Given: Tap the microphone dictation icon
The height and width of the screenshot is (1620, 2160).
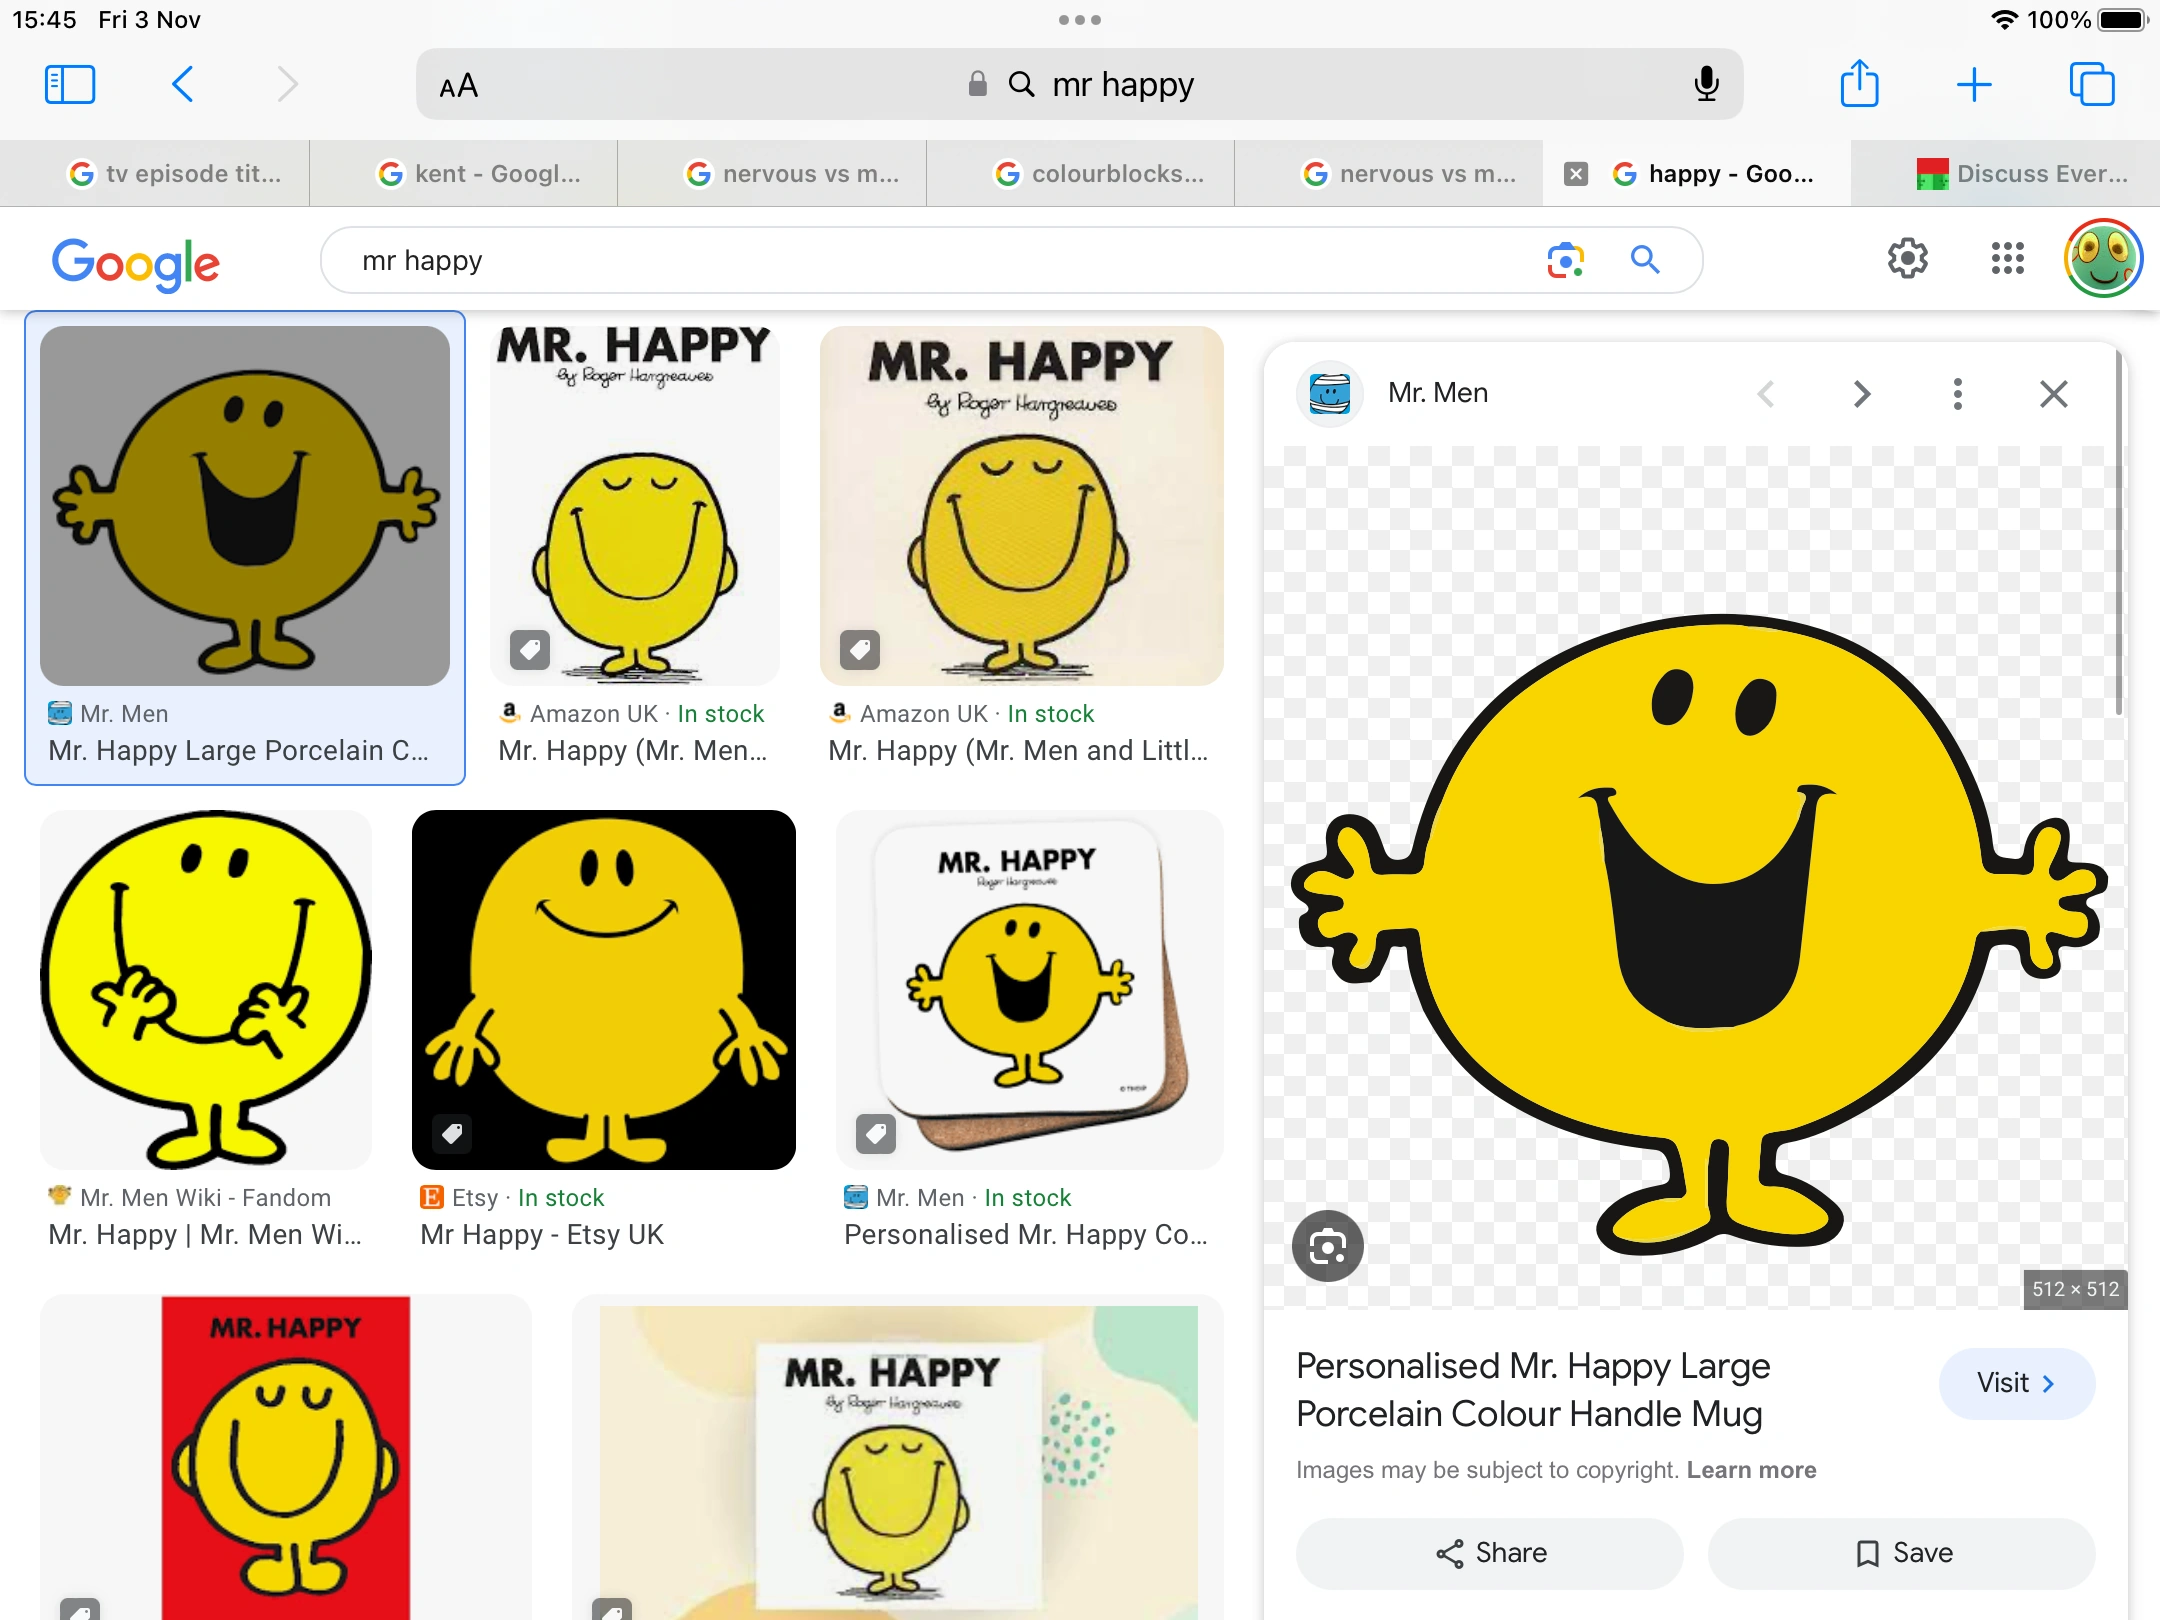Looking at the screenshot, I should [x=1706, y=85].
